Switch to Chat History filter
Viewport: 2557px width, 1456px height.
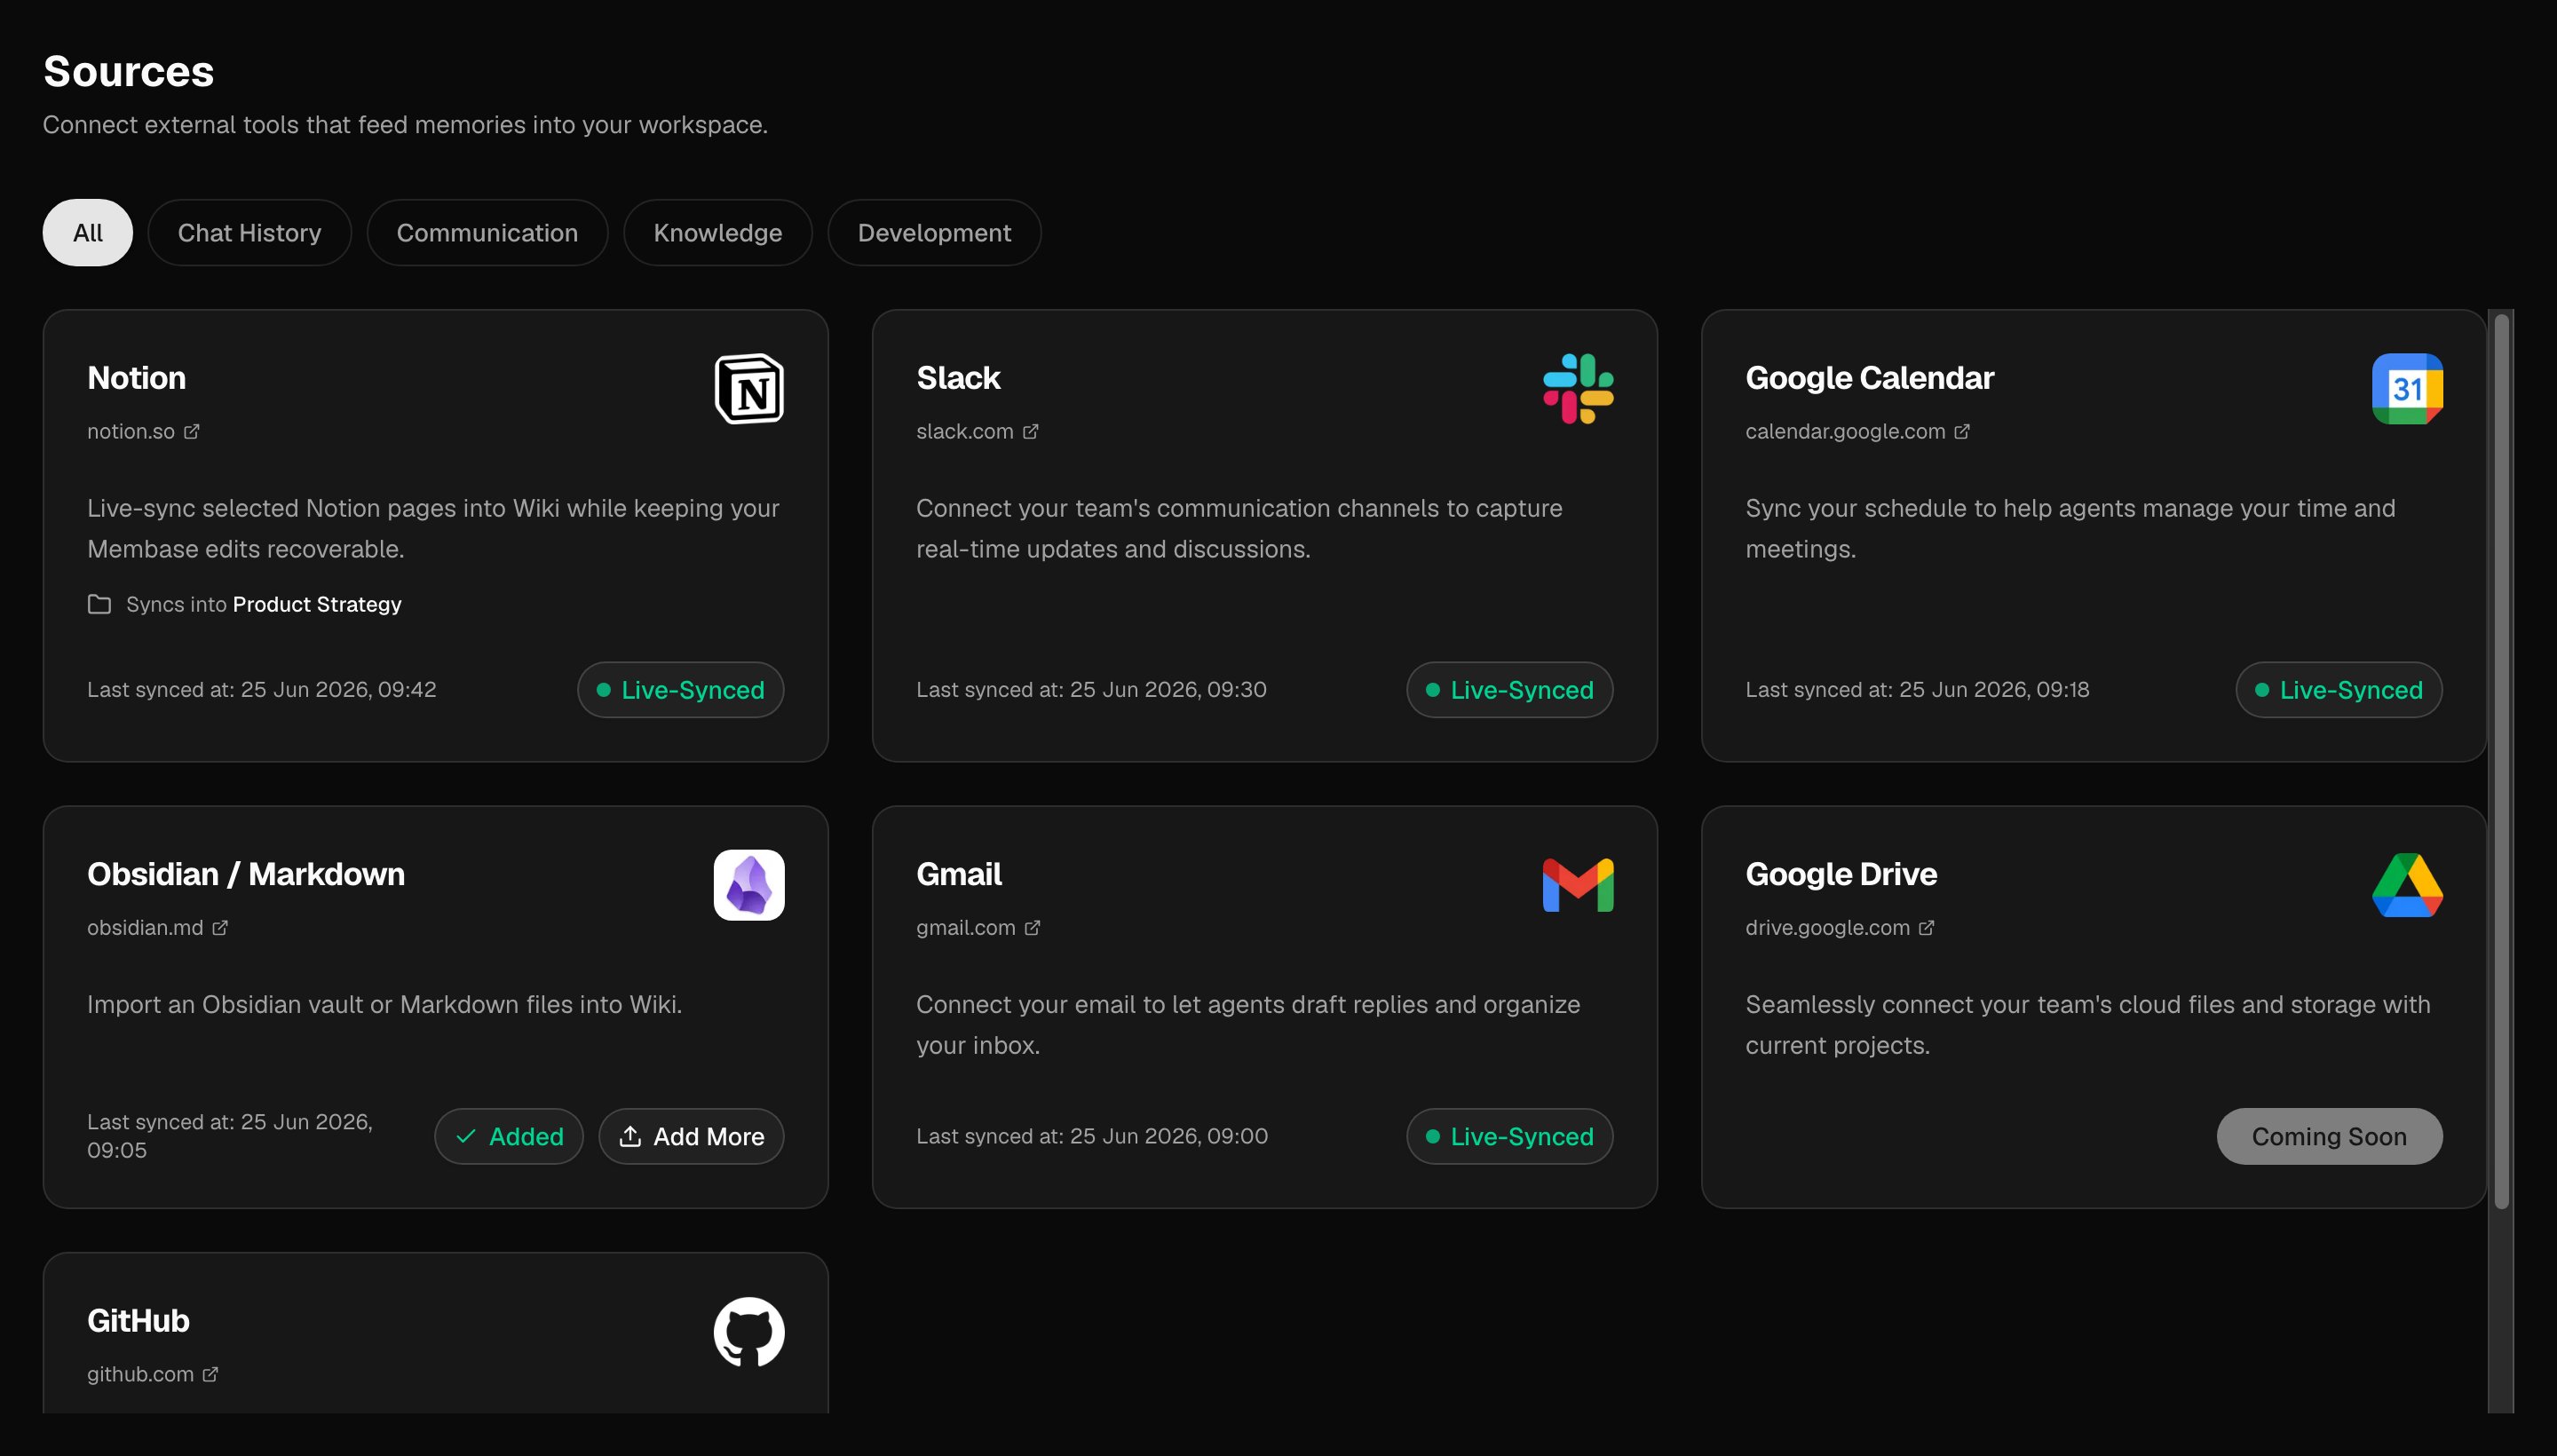249,232
